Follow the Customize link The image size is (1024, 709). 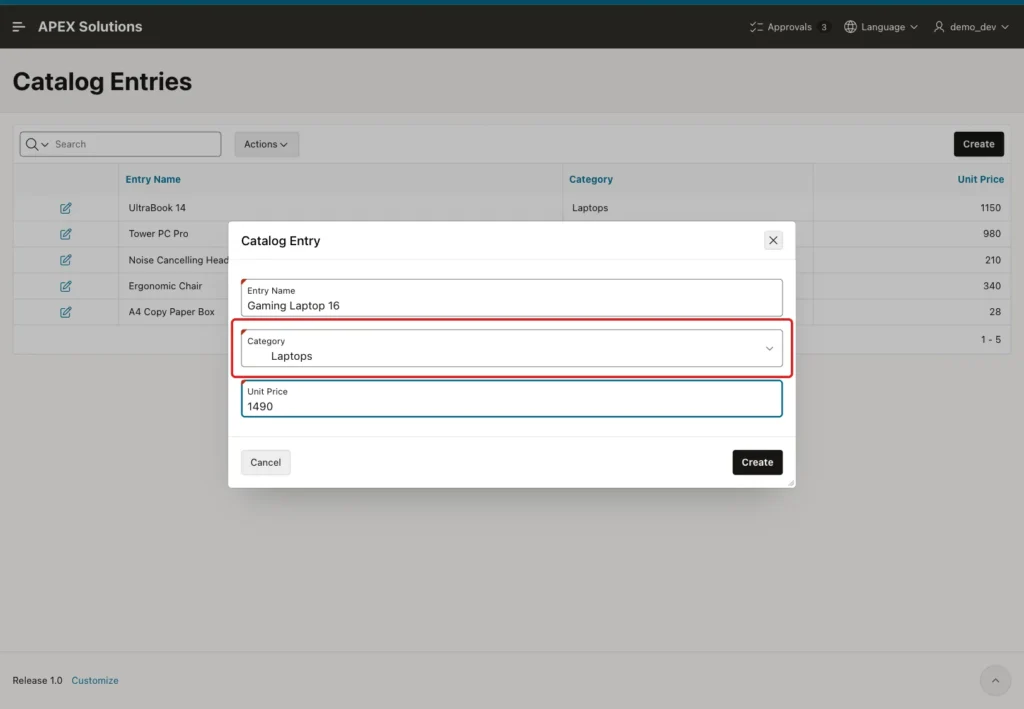pos(95,680)
